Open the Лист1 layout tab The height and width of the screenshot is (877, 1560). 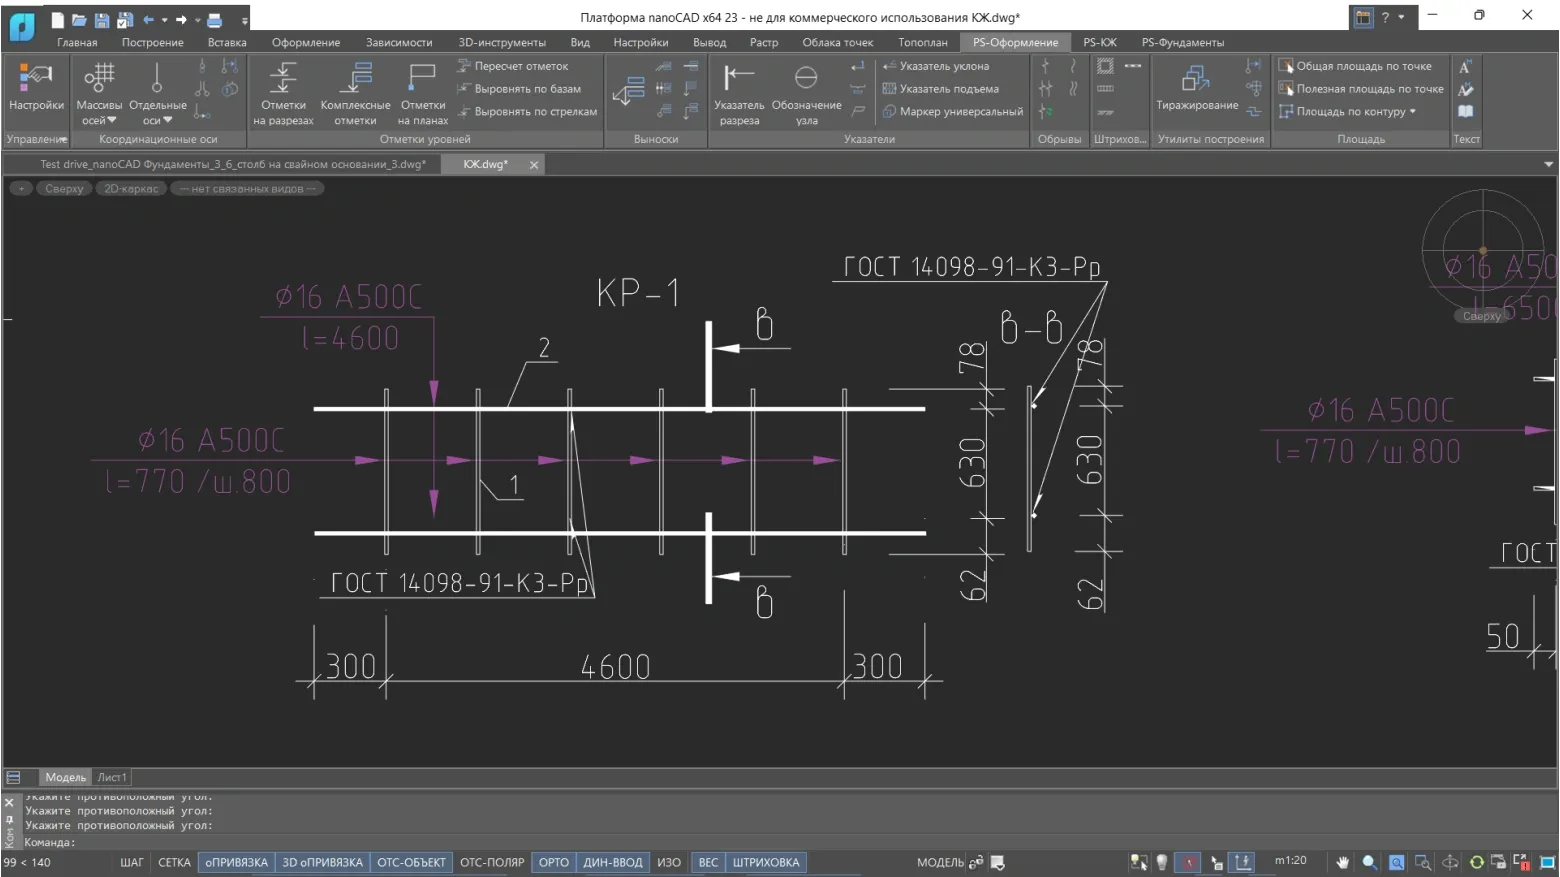[112, 777]
